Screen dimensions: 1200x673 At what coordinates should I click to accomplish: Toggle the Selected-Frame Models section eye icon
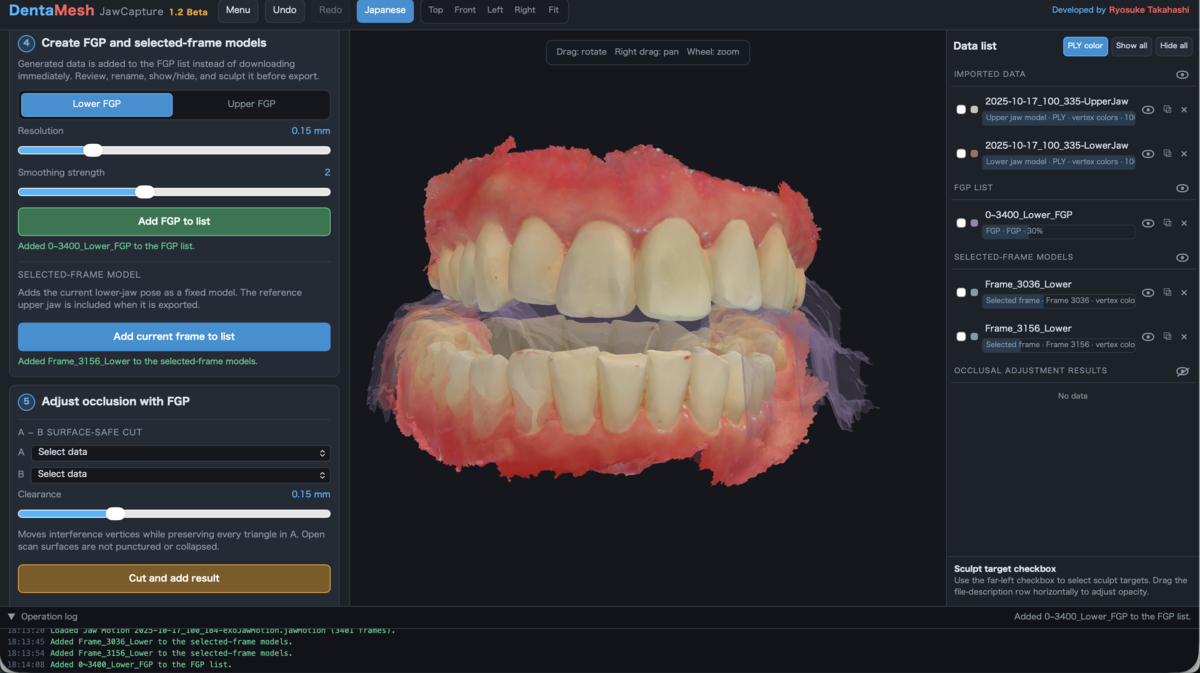click(x=1183, y=258)
